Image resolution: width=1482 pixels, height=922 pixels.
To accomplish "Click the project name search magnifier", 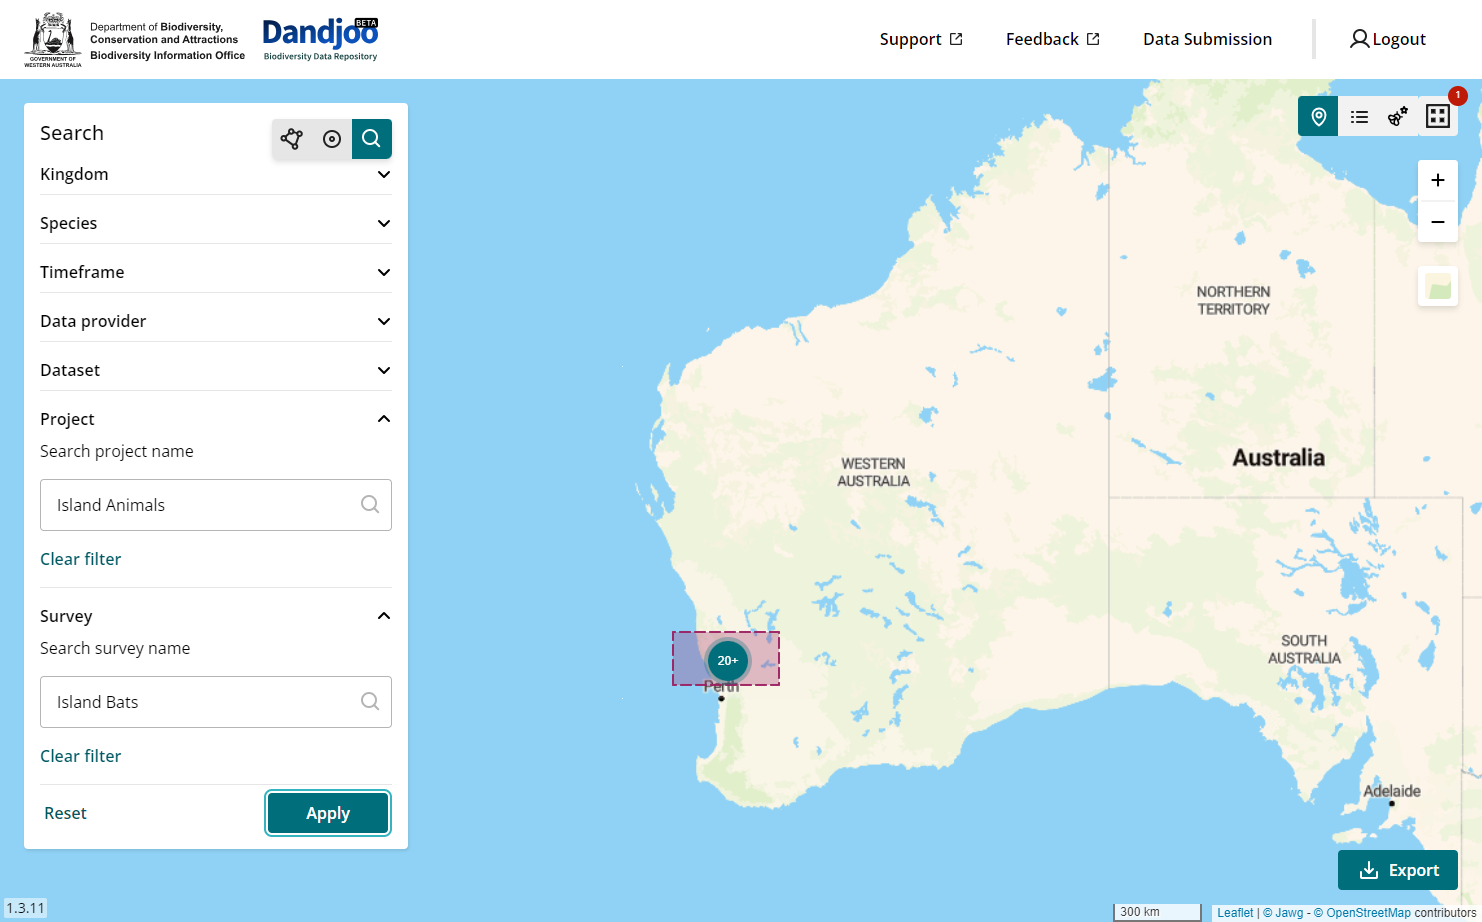I will [370, 505].
